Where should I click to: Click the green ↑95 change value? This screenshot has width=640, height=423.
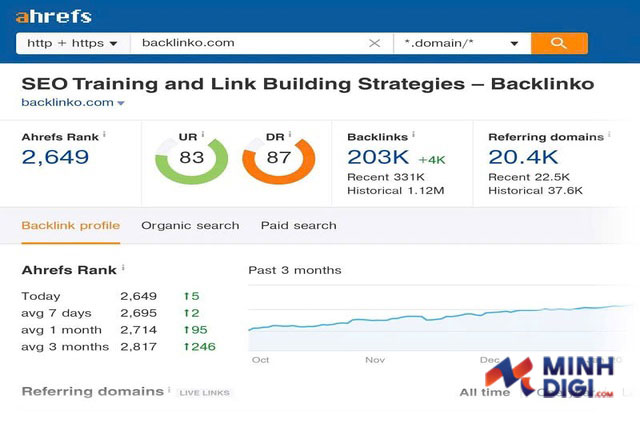pos(196,330)
